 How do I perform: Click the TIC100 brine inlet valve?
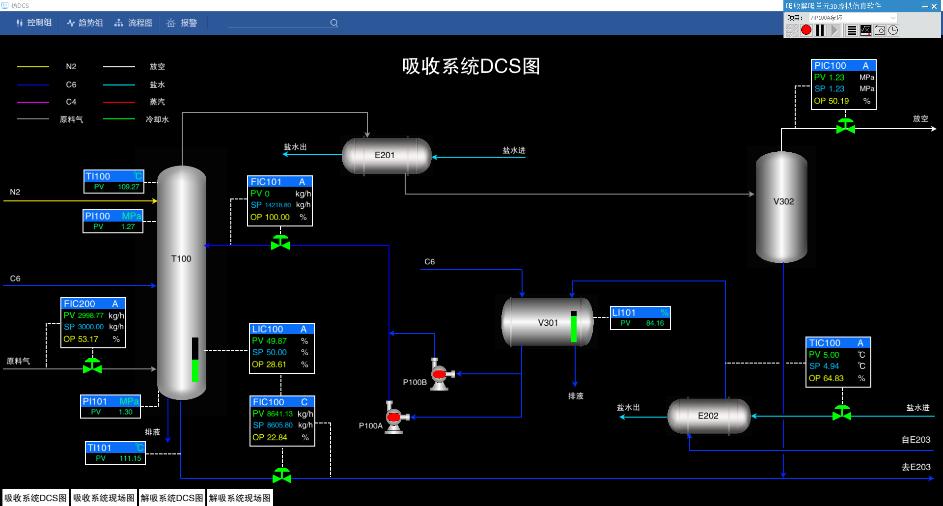pyautogui.click(x=842, y=412)
